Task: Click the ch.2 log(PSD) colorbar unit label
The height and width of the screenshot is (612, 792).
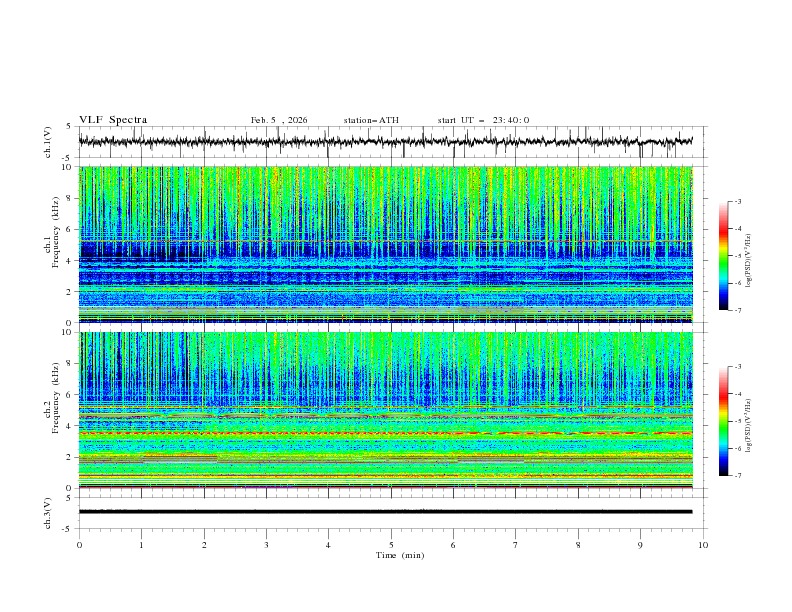Action: 749,425
